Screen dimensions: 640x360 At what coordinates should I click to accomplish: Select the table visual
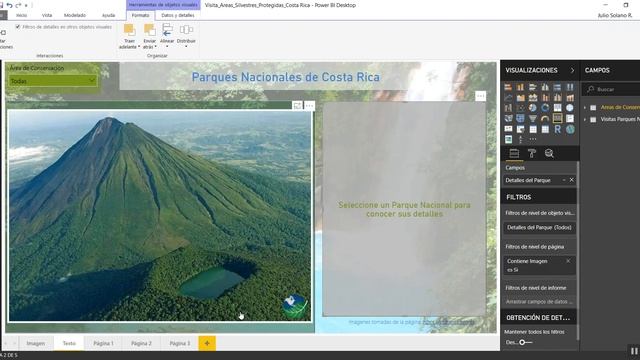pyautogui.click(x=533, y=129)
